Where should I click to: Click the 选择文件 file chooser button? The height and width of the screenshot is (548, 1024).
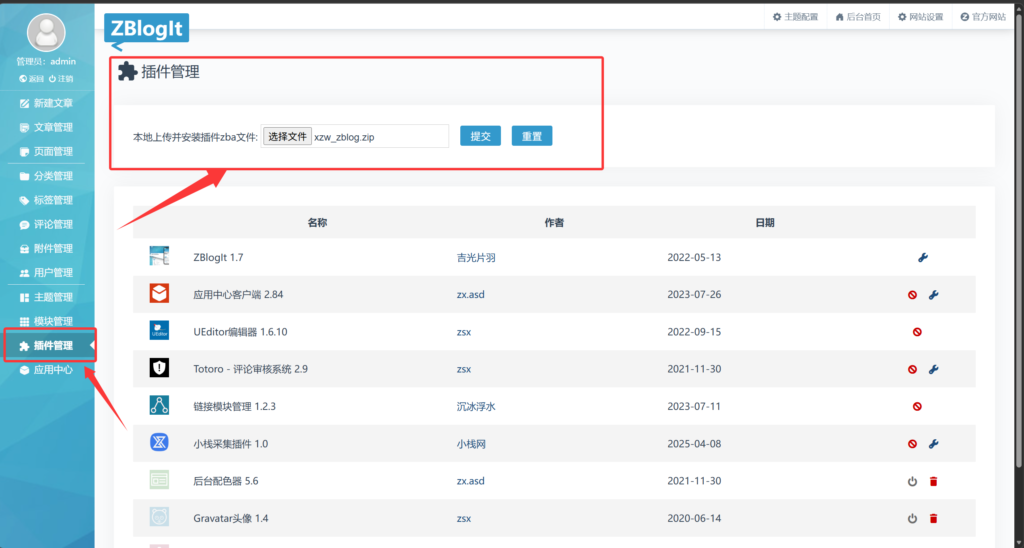287,137
